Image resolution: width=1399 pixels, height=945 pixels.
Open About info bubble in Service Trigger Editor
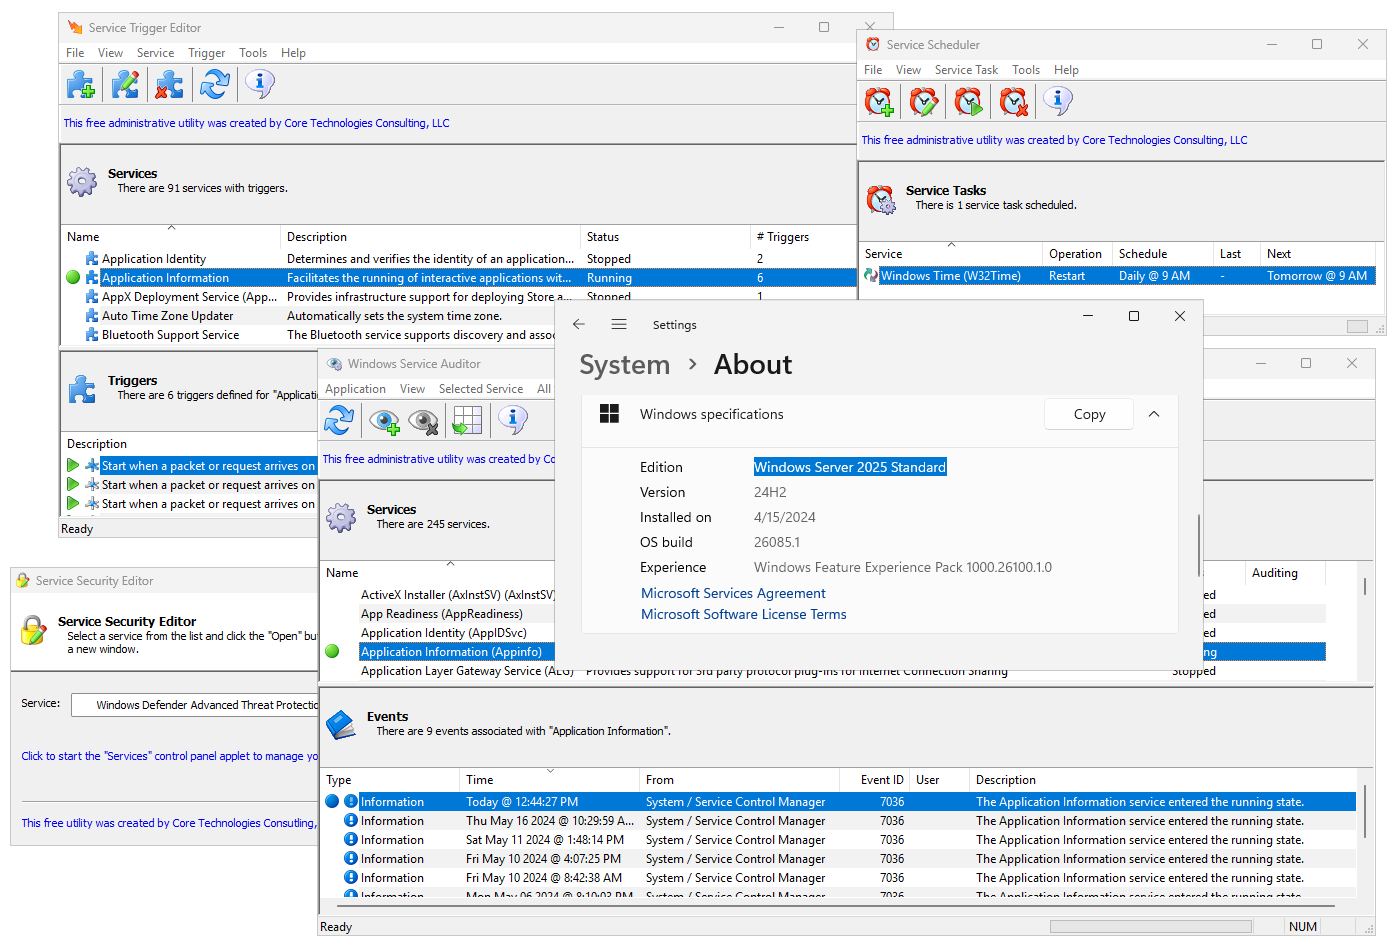point(259,84)
